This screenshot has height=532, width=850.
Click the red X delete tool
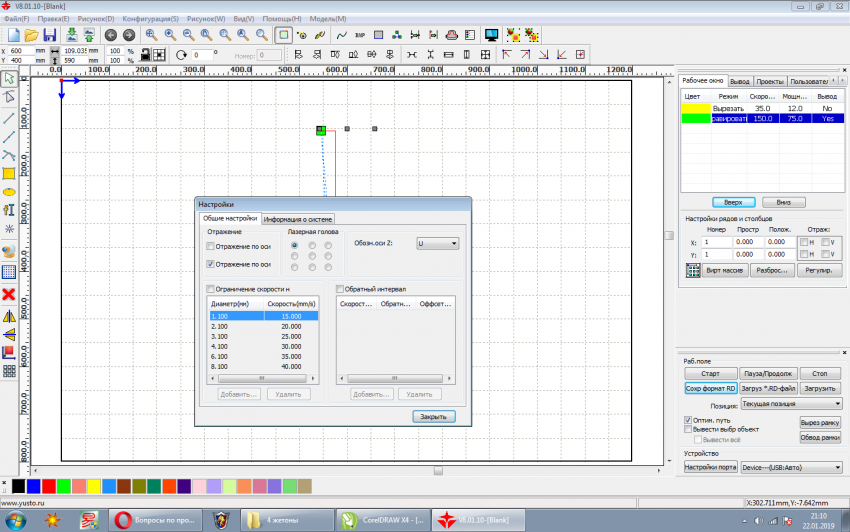tap(8, 294)
